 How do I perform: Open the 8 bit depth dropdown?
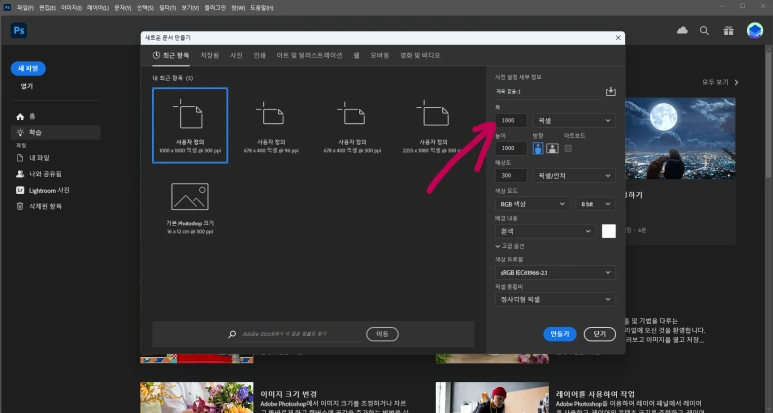coord(595,204)
